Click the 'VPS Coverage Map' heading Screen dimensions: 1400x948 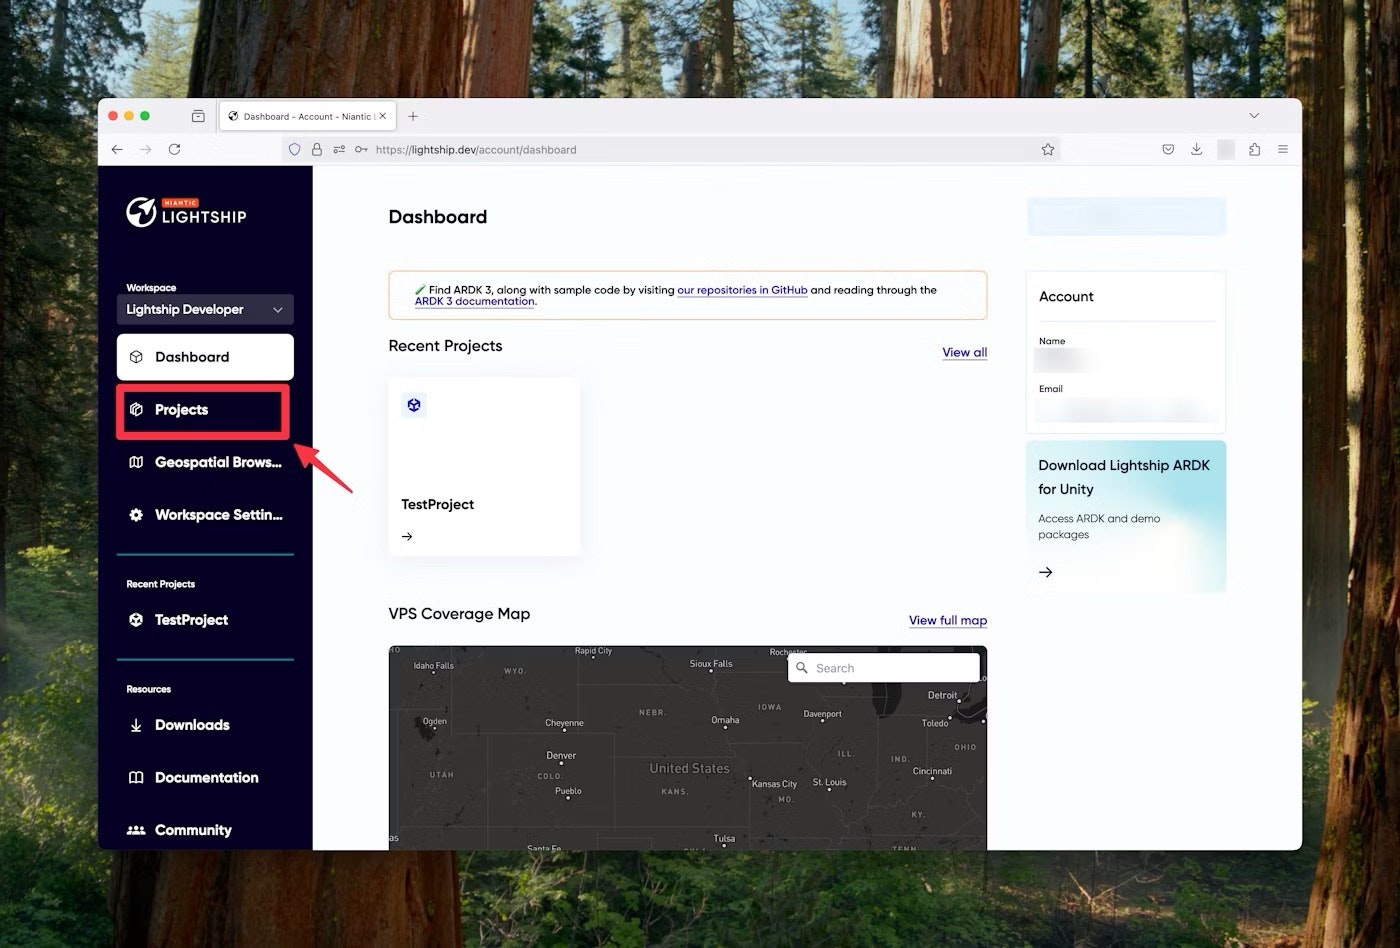459,614
